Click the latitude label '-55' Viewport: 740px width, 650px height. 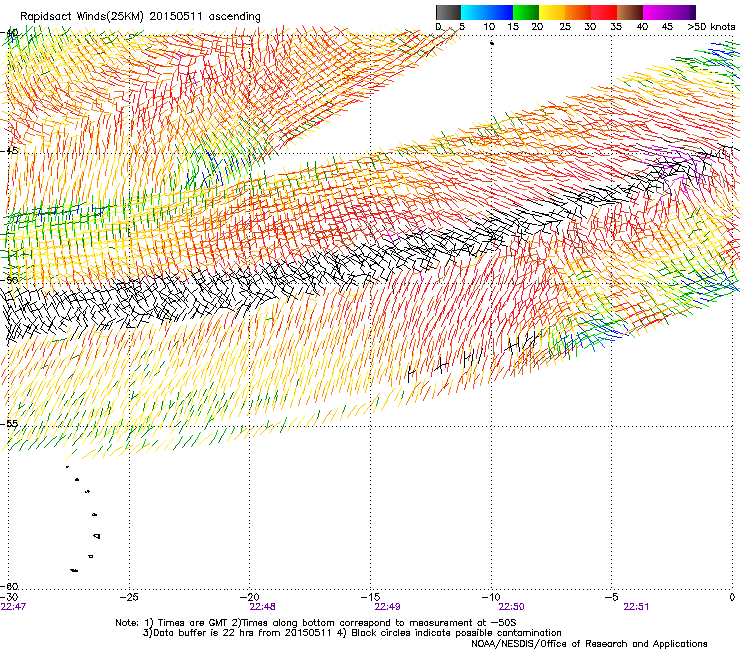pyautogui.click(x=10, y=424)
